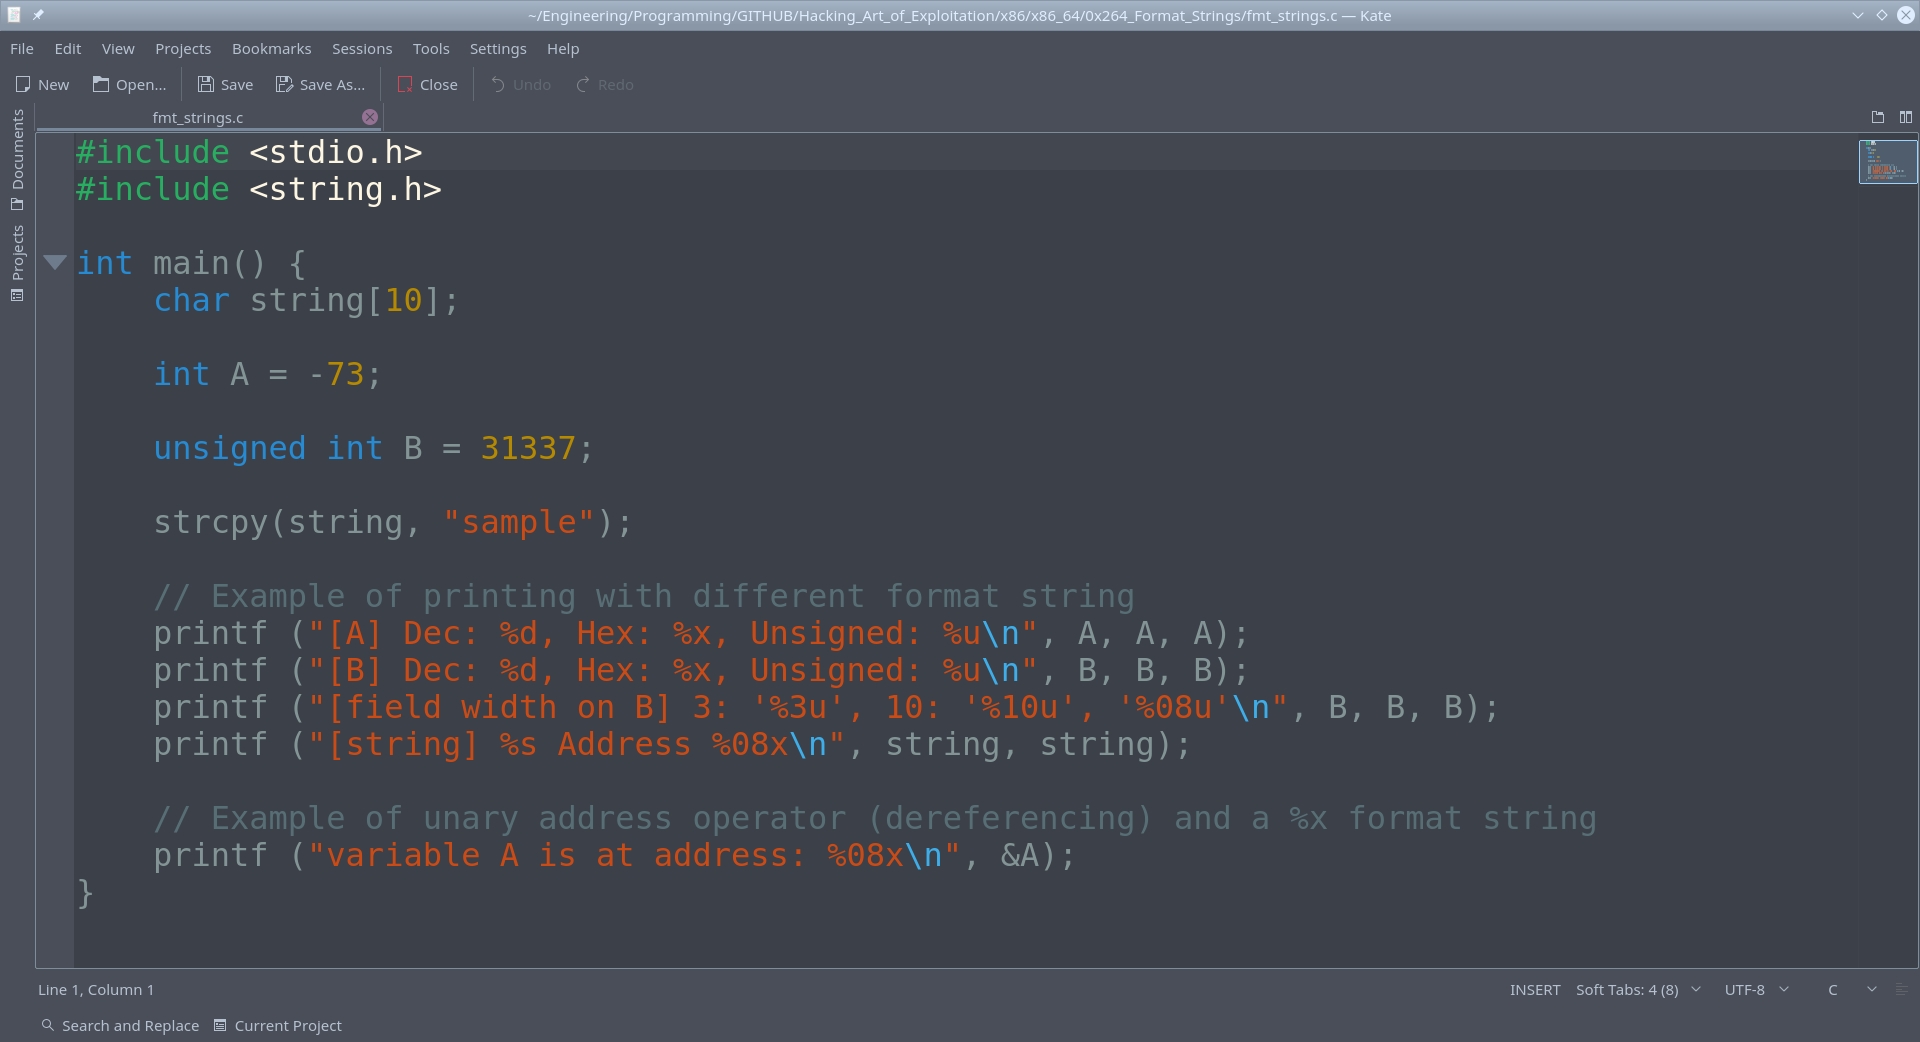Screen dimensions: 1920x1042
Task: Save the current file using Save
Action: (225, 85)
